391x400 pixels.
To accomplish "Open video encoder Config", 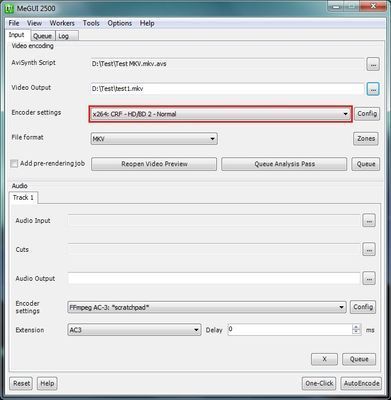I will pyautogui.click(x=367, y=114).
